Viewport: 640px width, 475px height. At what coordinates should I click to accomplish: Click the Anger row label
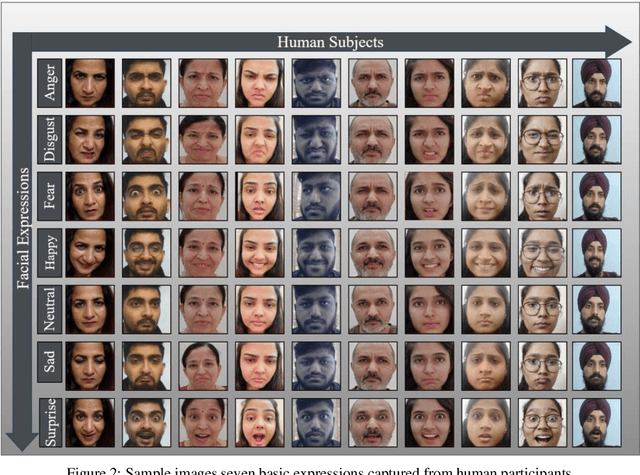pos(48,82)
